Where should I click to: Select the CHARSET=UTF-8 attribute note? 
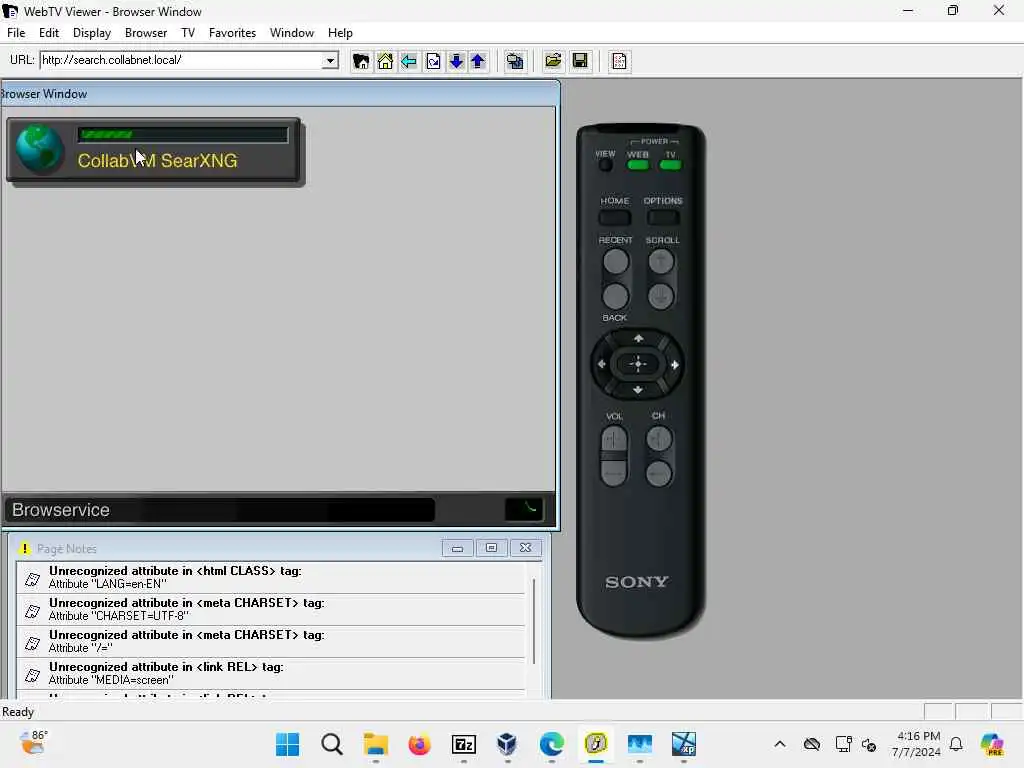click(x=270, y=609)
